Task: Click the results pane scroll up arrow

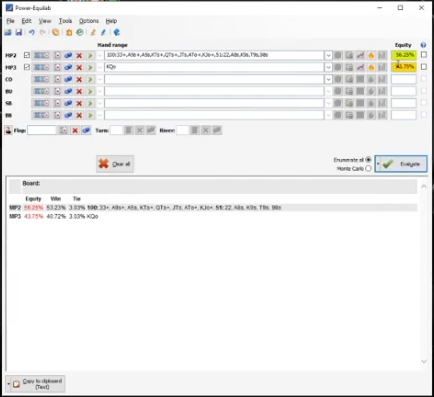Action: point(424,186)
